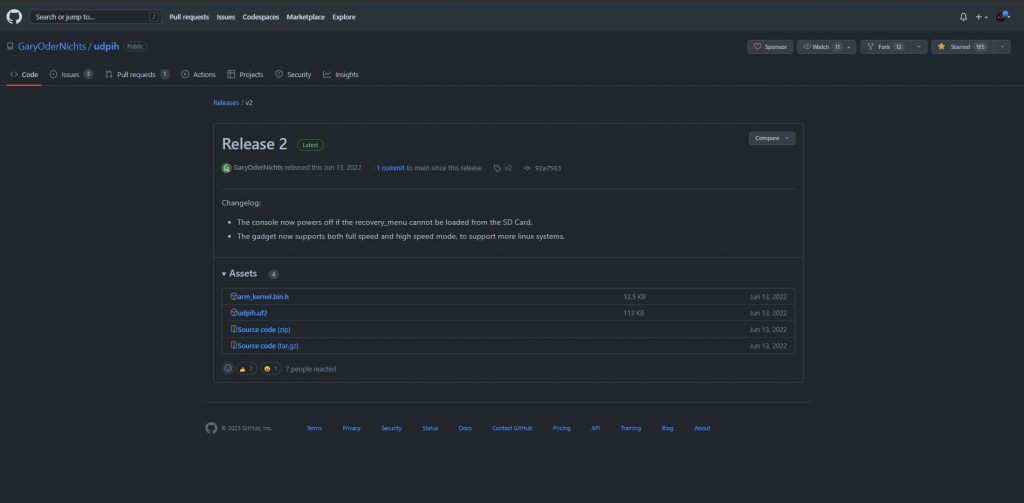Click the Latest release badge
The width and height of the screenshot is (1024, 503).
[310, 145]
